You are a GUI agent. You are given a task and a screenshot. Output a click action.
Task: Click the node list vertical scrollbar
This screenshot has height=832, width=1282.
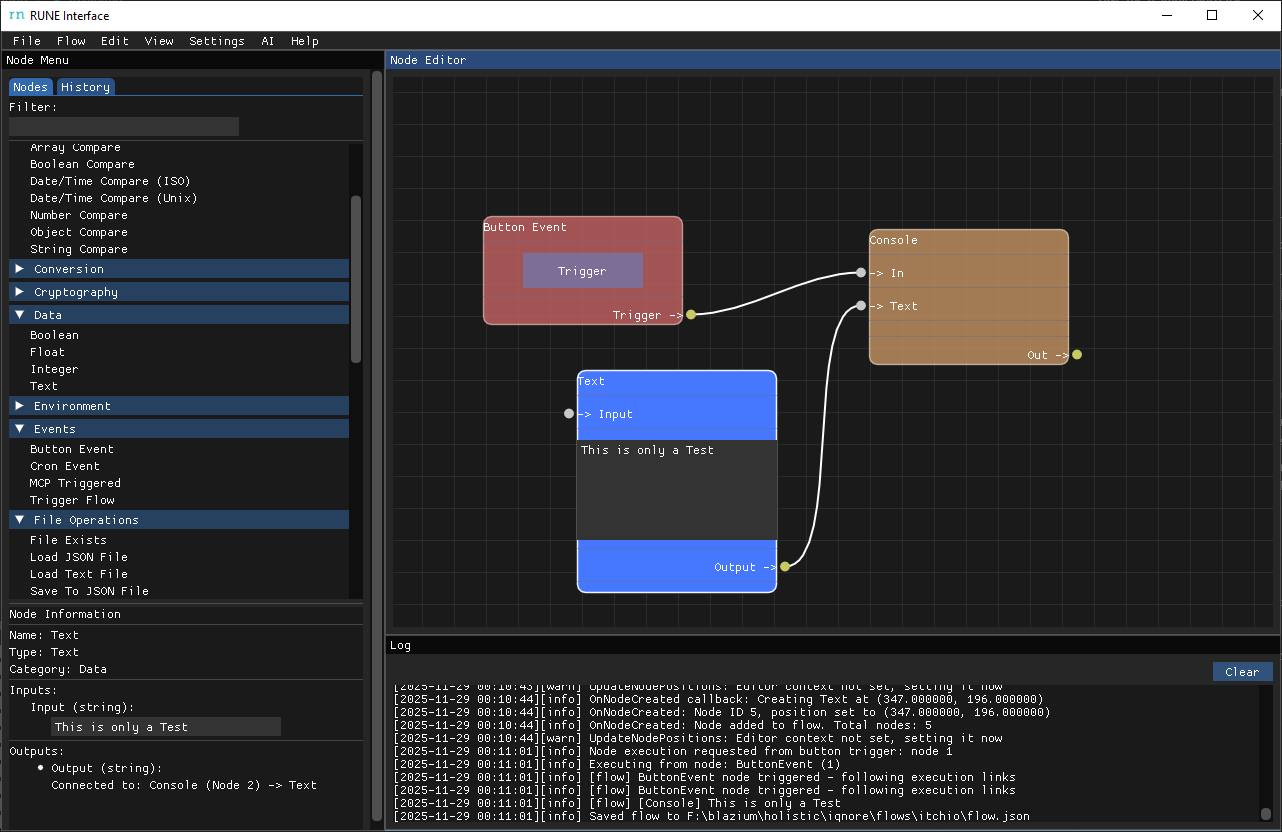tap(356, 280)
